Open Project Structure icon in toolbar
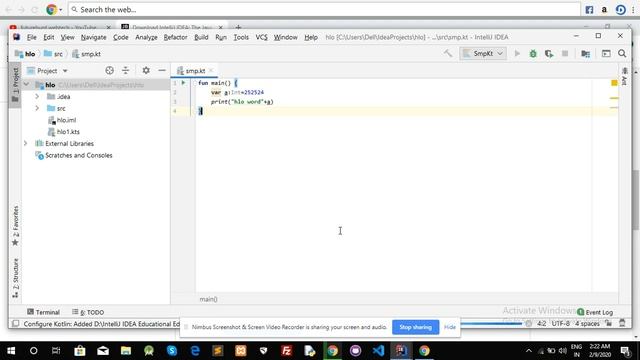This screenshot has height=360, width=640. tap(586, 53)
